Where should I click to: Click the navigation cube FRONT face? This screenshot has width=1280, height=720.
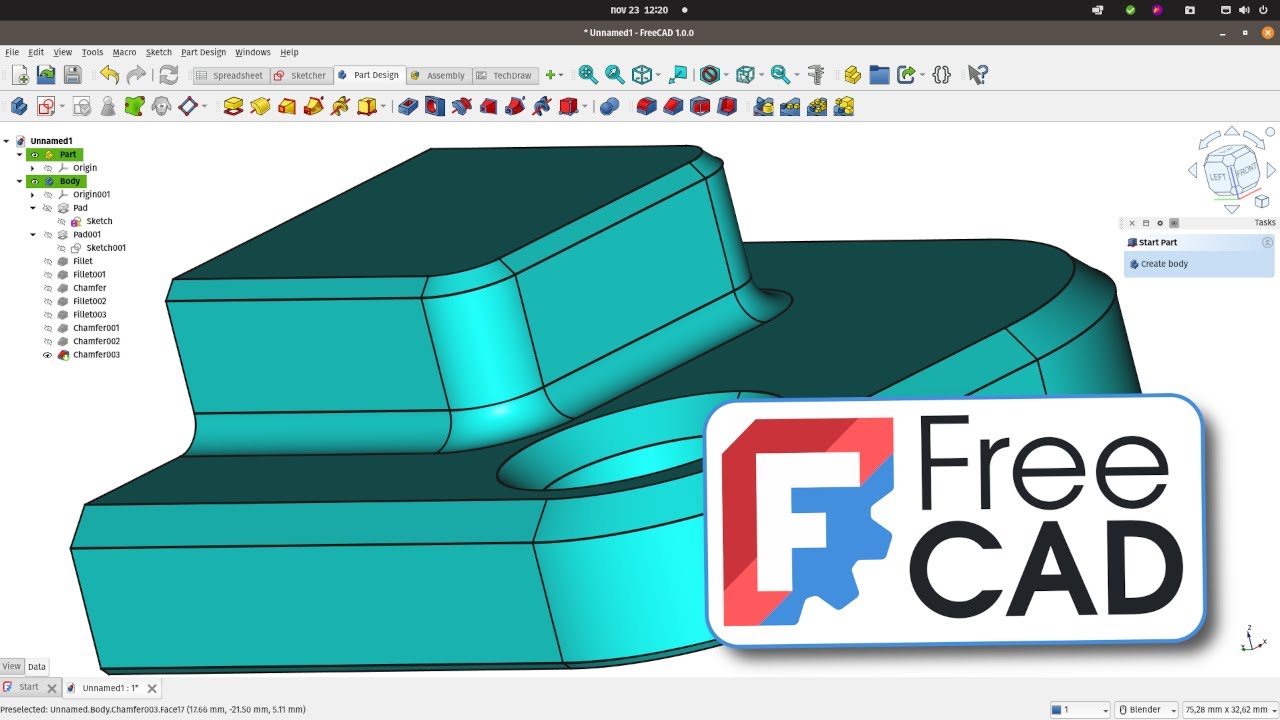(1245, 171)
